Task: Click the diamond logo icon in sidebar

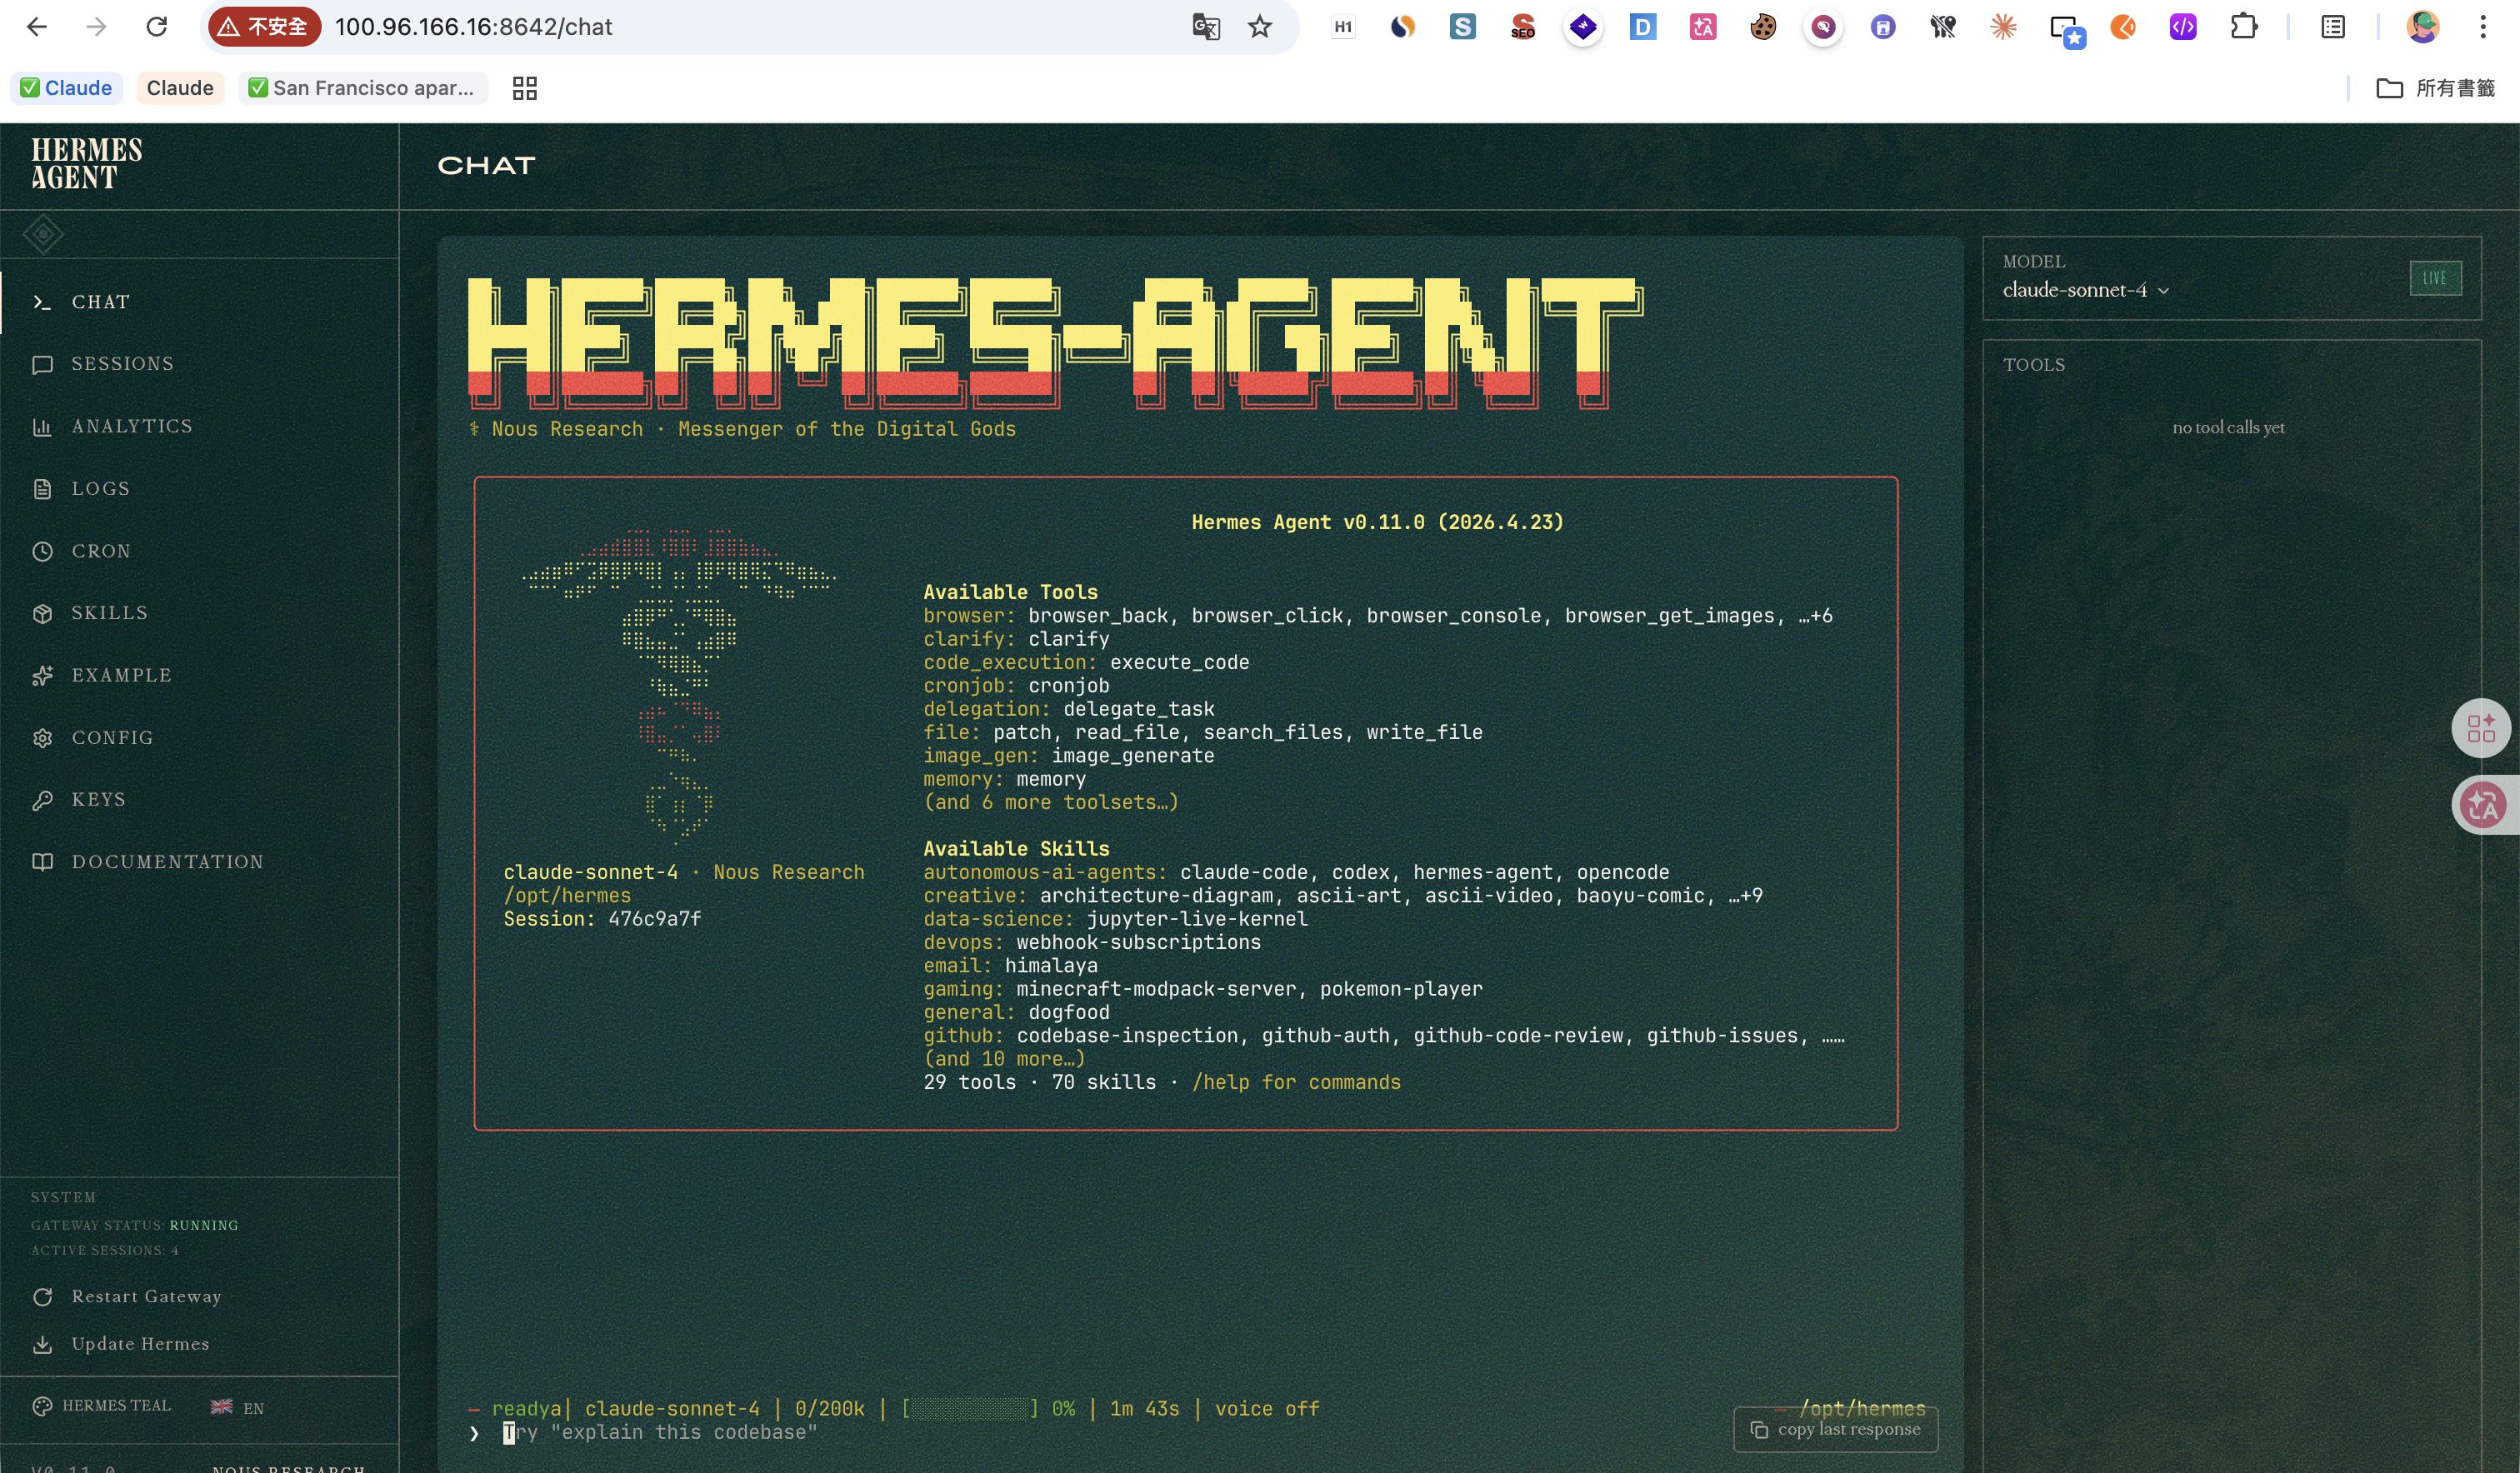Action: (x=43, y=235)
